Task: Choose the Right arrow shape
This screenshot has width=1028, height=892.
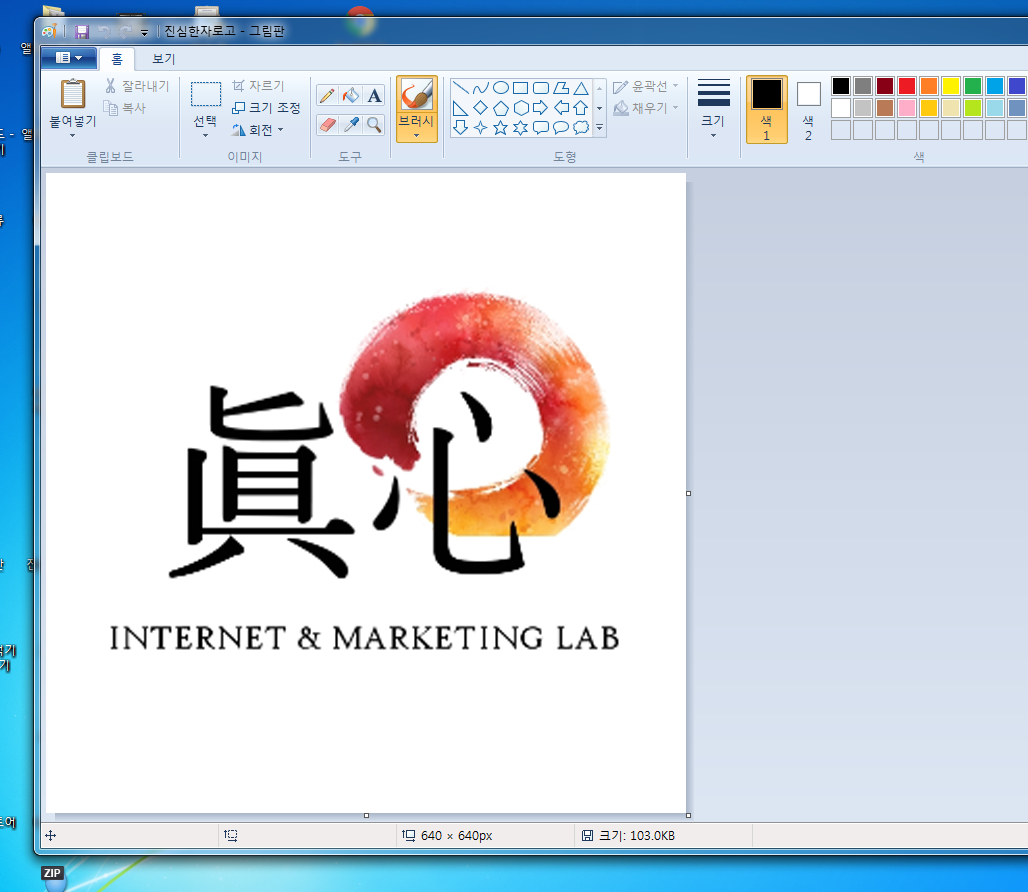Action: point(541,108)
